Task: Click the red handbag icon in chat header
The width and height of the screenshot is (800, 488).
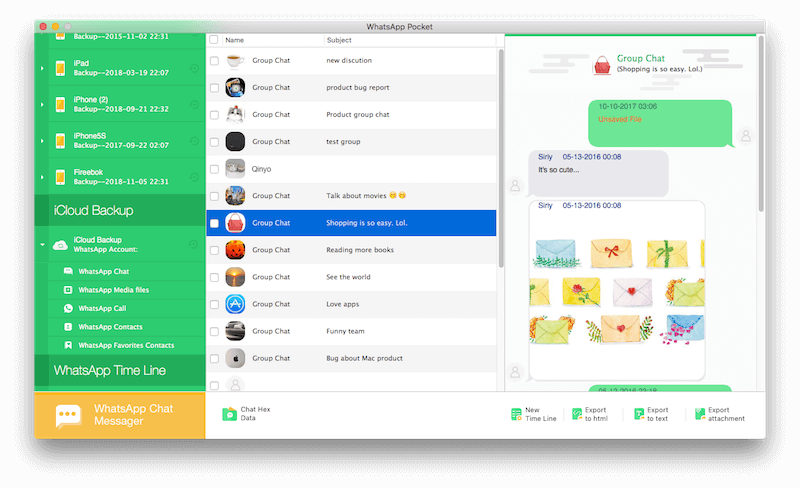Action: [602, 65]
